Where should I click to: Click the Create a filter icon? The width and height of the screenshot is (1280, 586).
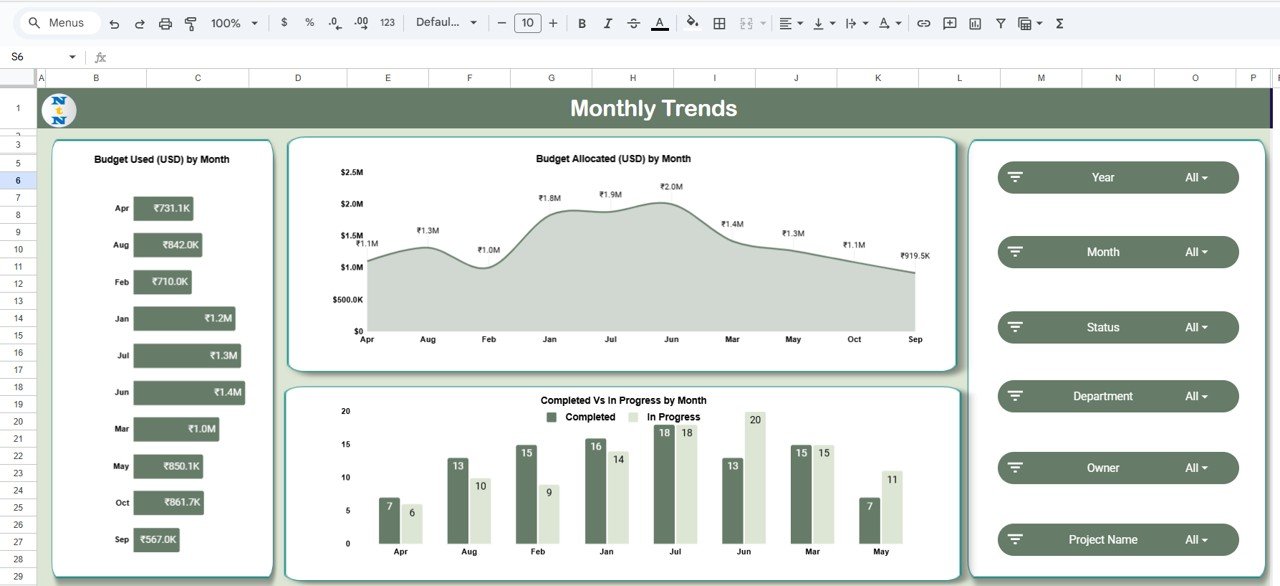coord(999,22)
